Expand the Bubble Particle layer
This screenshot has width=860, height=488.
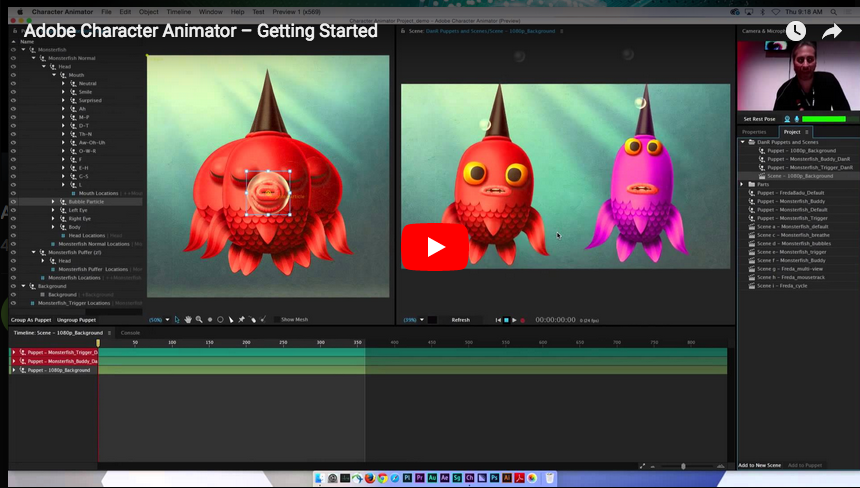(53, 202)
